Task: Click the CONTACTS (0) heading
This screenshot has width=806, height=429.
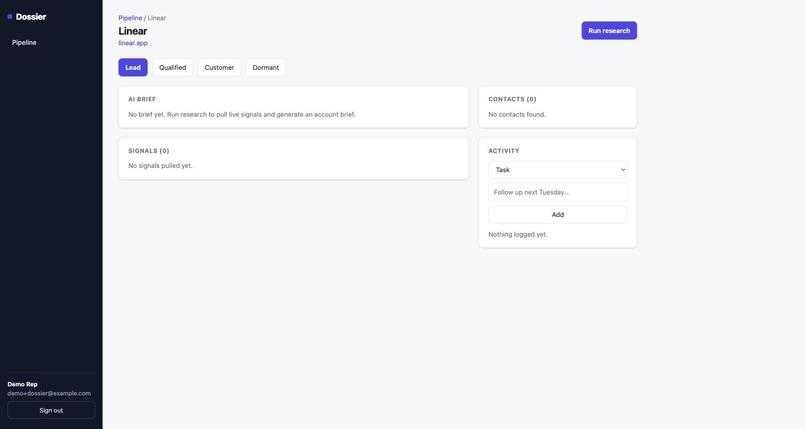Action: (x=512, y=99)
